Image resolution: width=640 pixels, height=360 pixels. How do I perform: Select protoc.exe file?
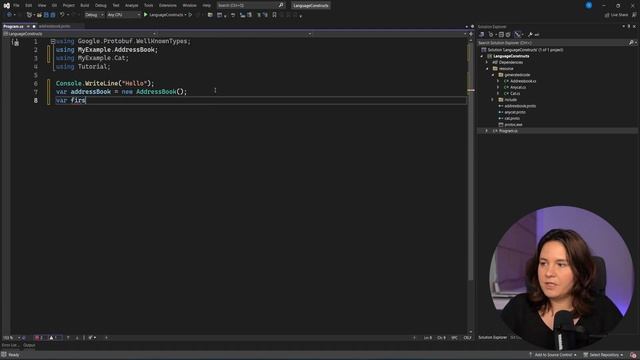pyautogui.click(x=510, y=124)
